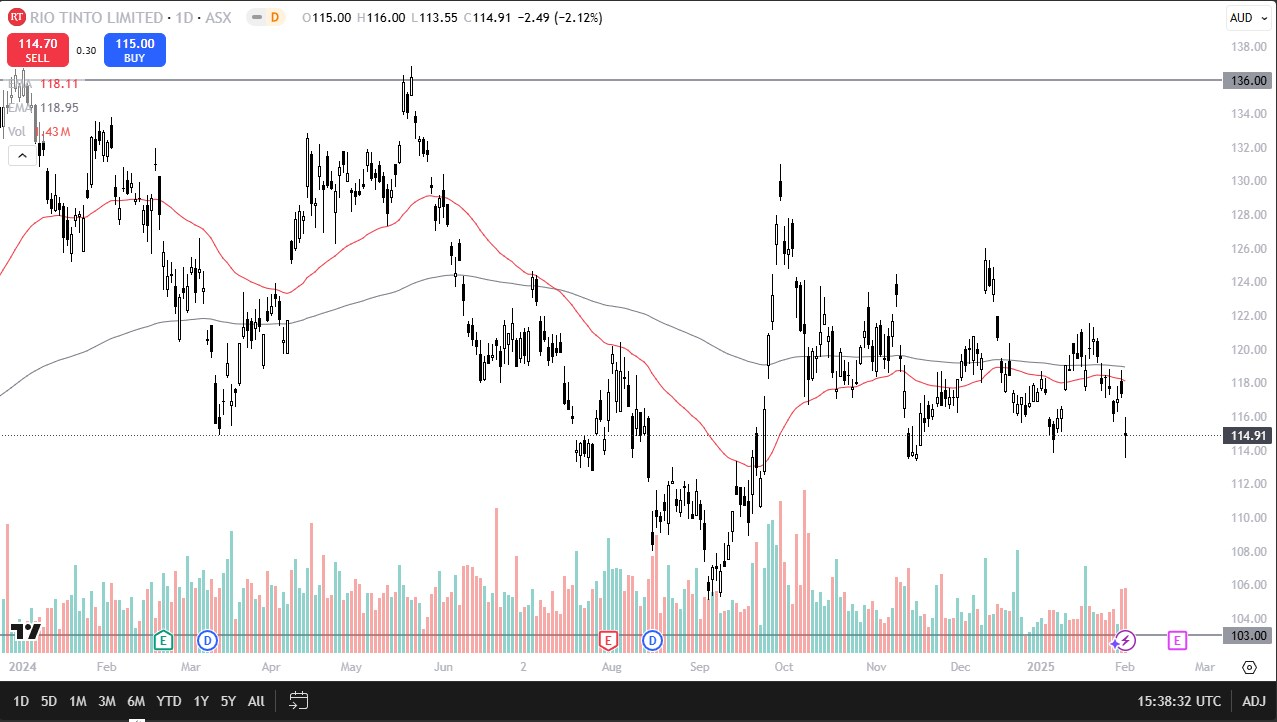Click the Oct label on the time axis
This screenshot has width=1277, height=722.
click(784, 666)
